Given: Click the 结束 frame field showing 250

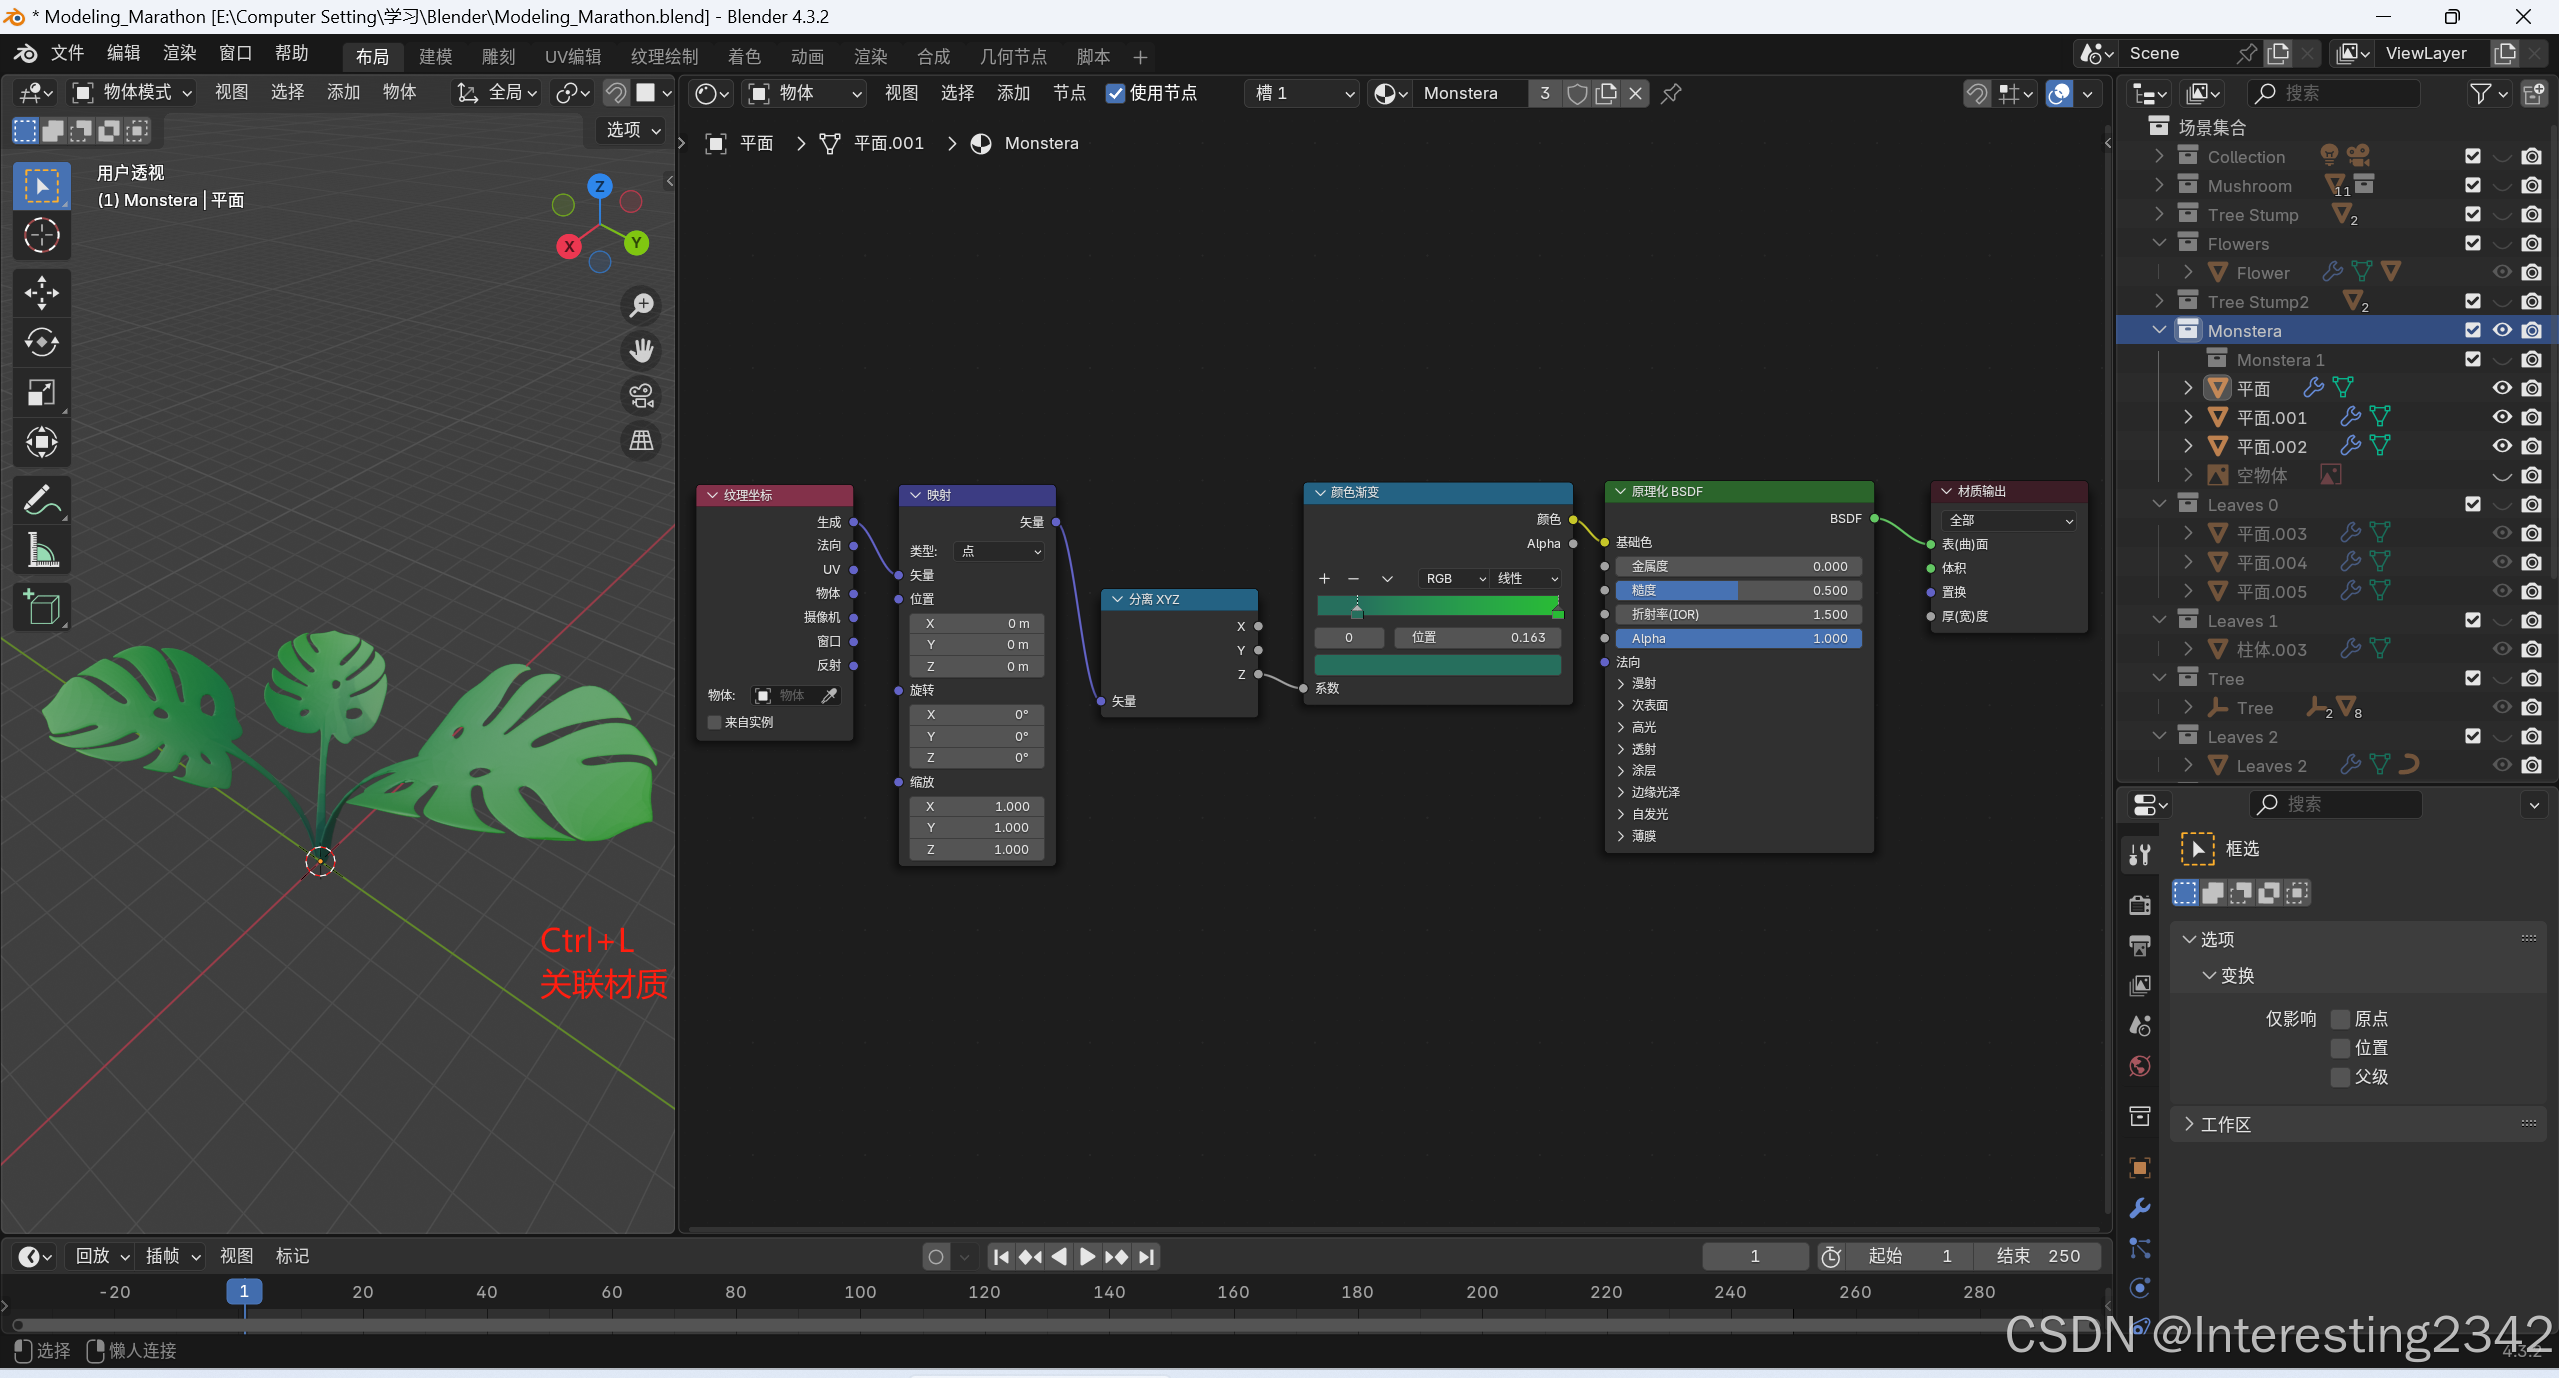Looking at the screenshot, I should [x=2037, y=1256].
